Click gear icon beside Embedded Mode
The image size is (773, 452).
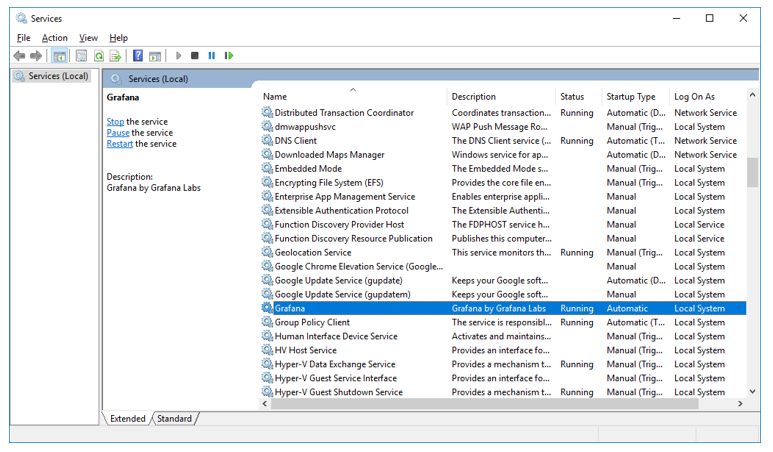pyautogui.click(x=267, y=169)
